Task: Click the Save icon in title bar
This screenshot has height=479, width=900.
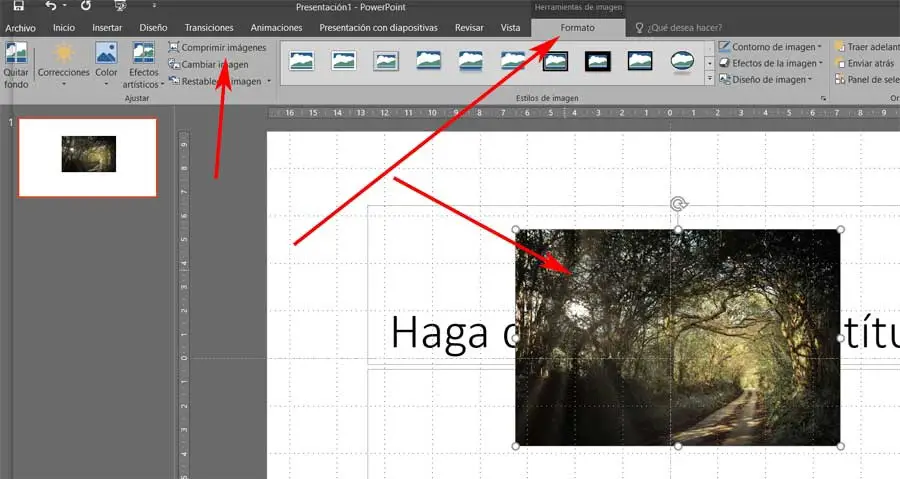Action: point(18,6)
